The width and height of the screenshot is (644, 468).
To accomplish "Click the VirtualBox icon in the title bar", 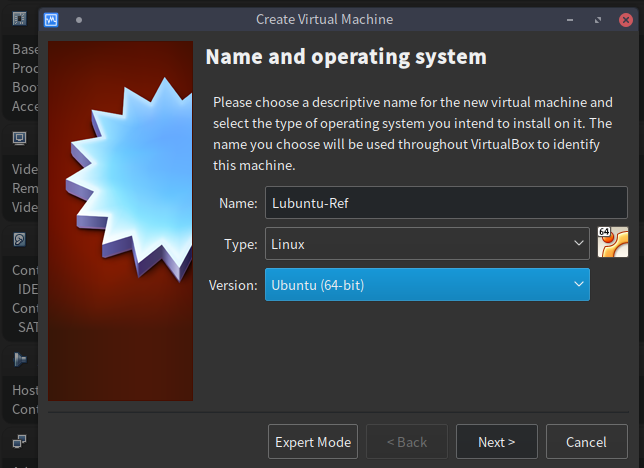I will point(52,19).
